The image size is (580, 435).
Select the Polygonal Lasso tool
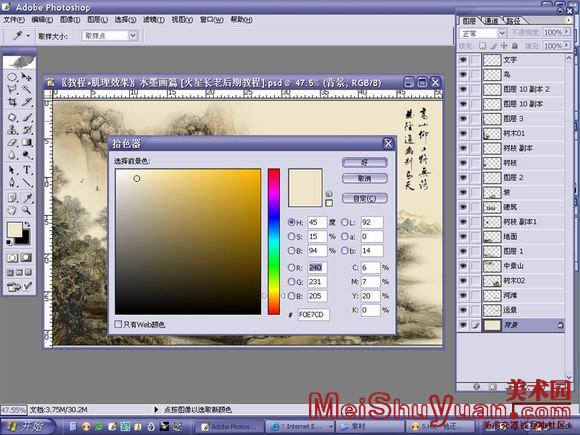12,89
